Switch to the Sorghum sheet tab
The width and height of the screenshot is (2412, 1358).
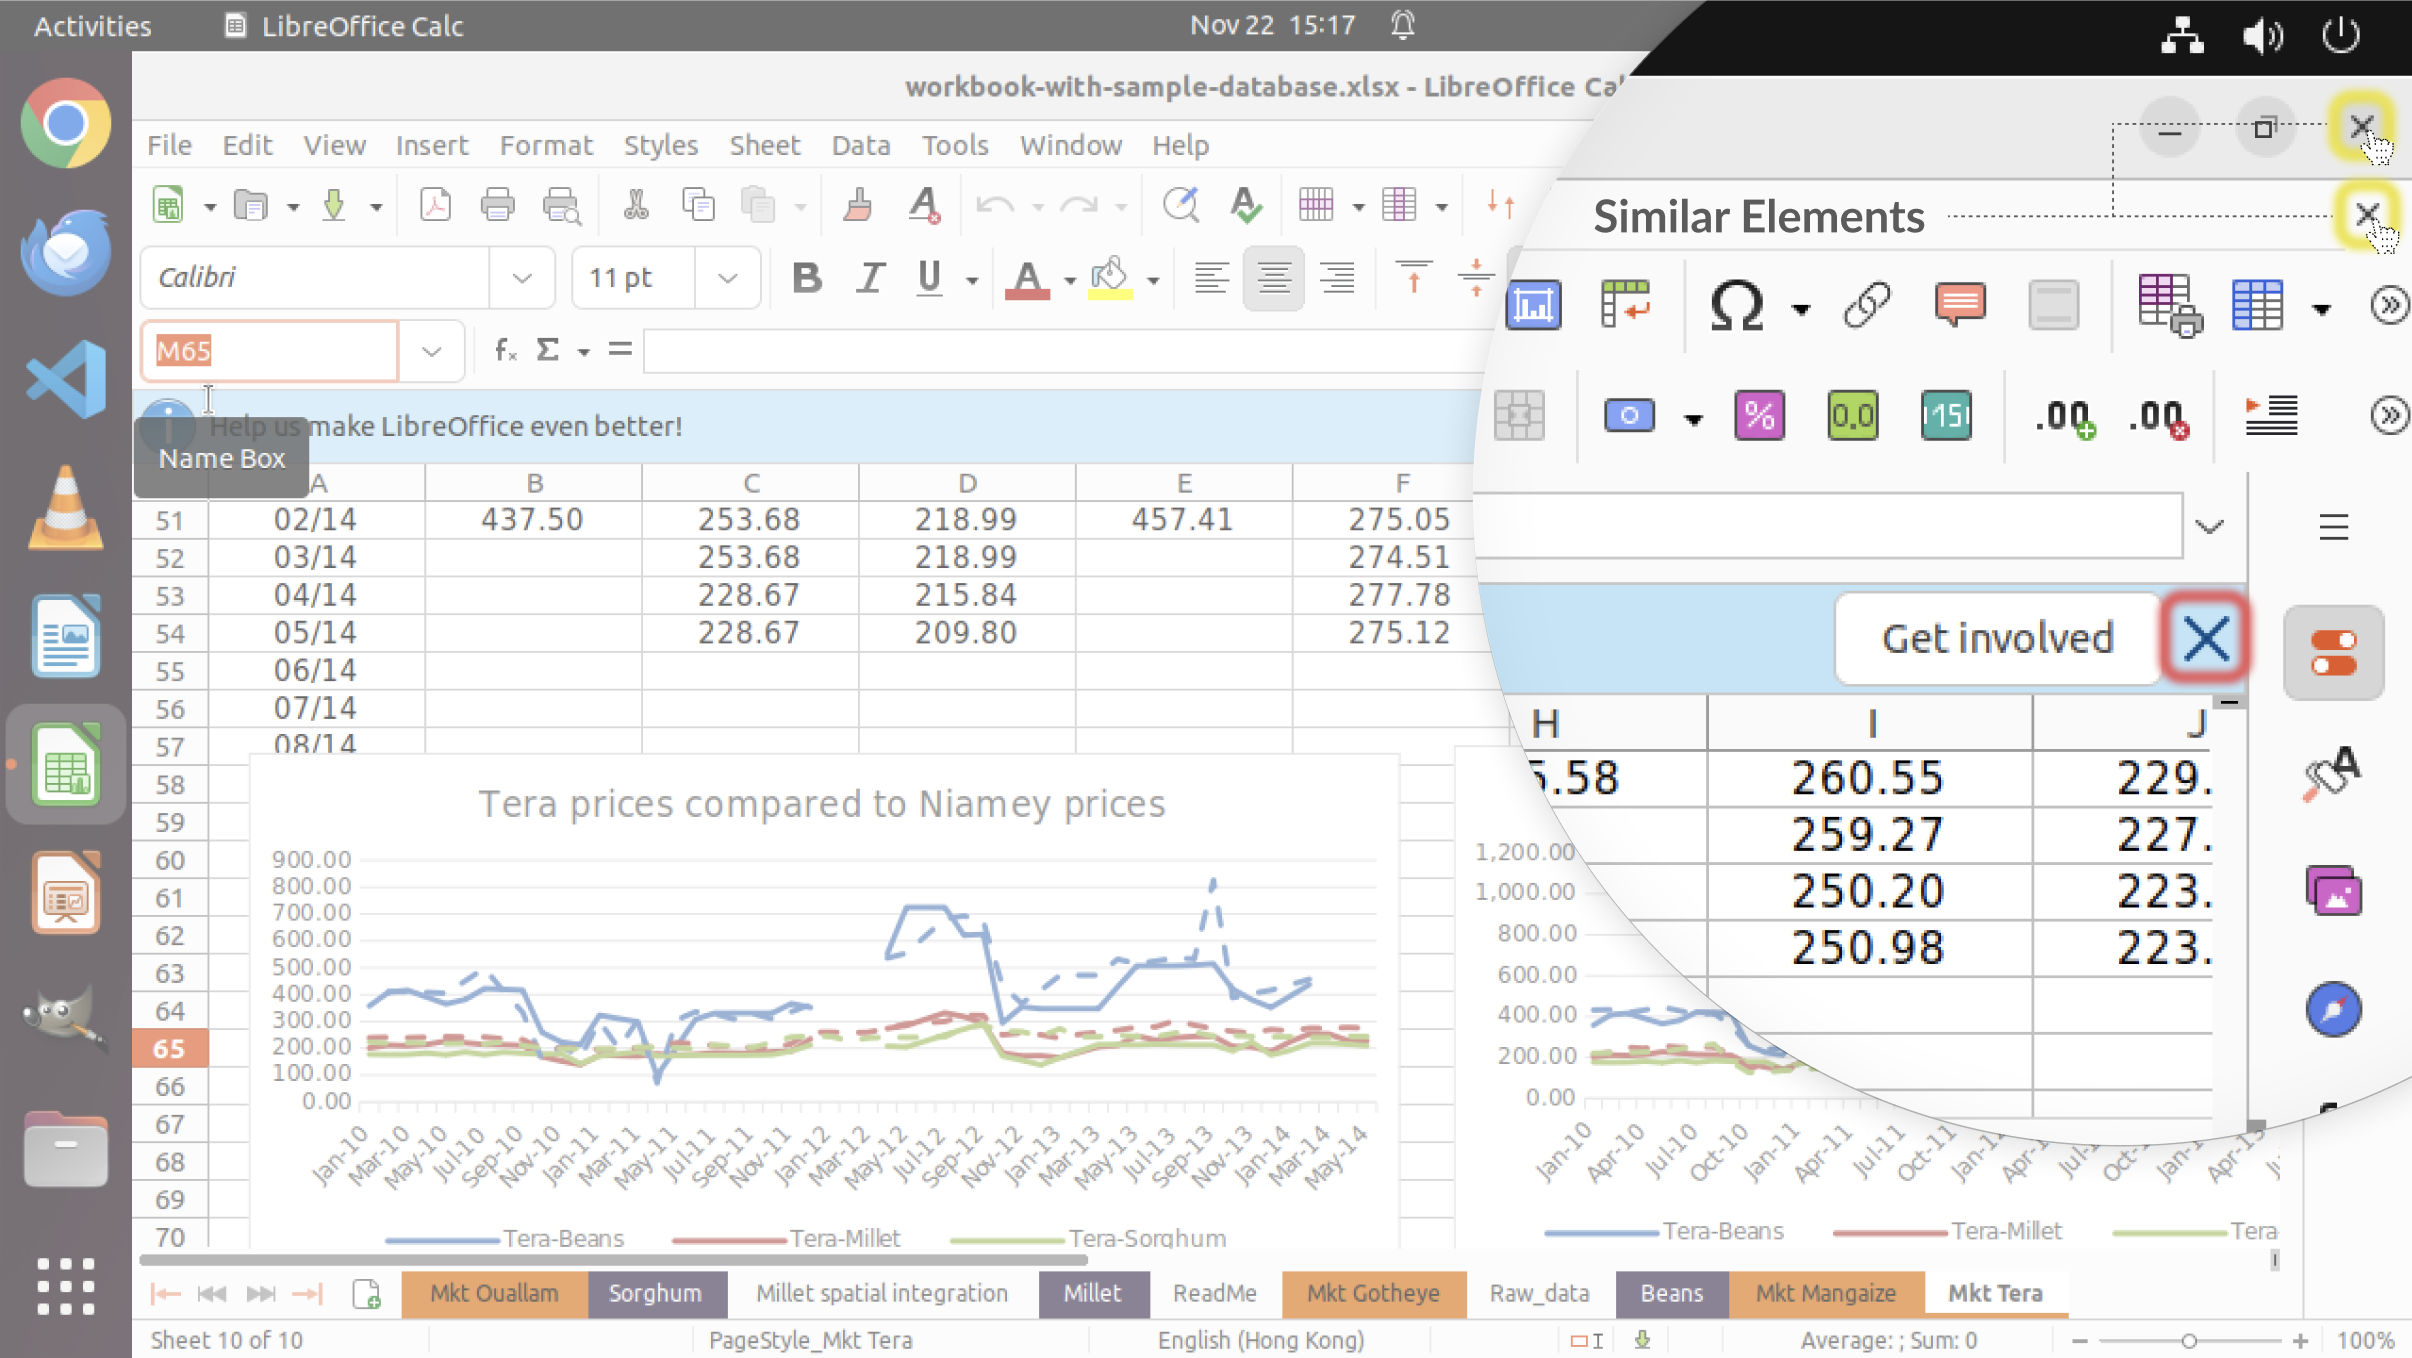(x=655, y=1293)
